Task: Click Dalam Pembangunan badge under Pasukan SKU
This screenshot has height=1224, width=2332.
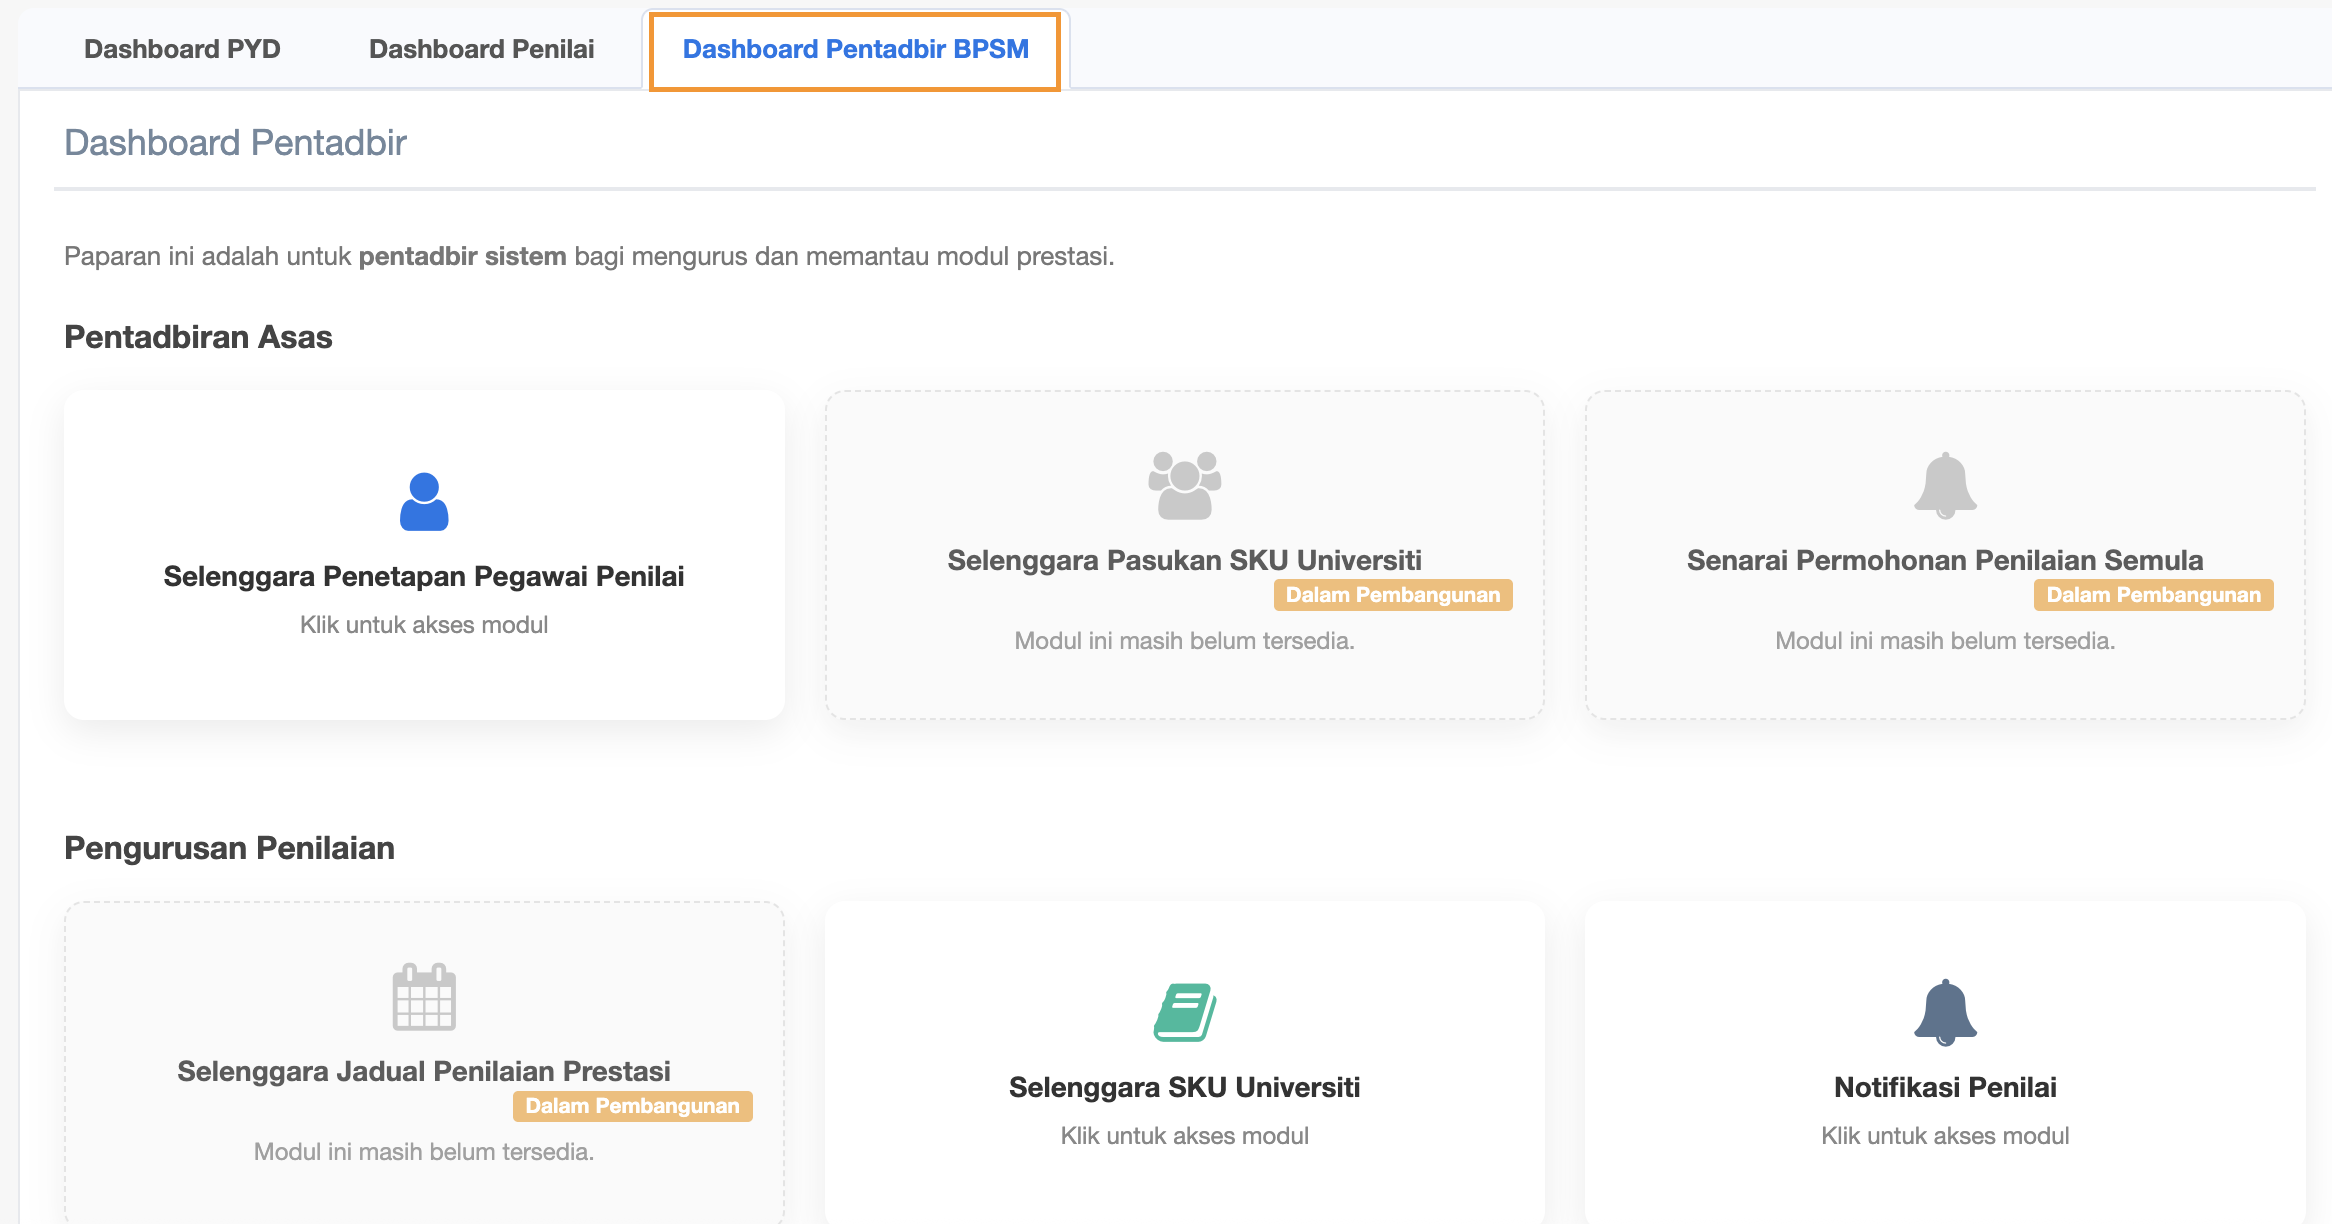Action: click(x=1392, y=595)
